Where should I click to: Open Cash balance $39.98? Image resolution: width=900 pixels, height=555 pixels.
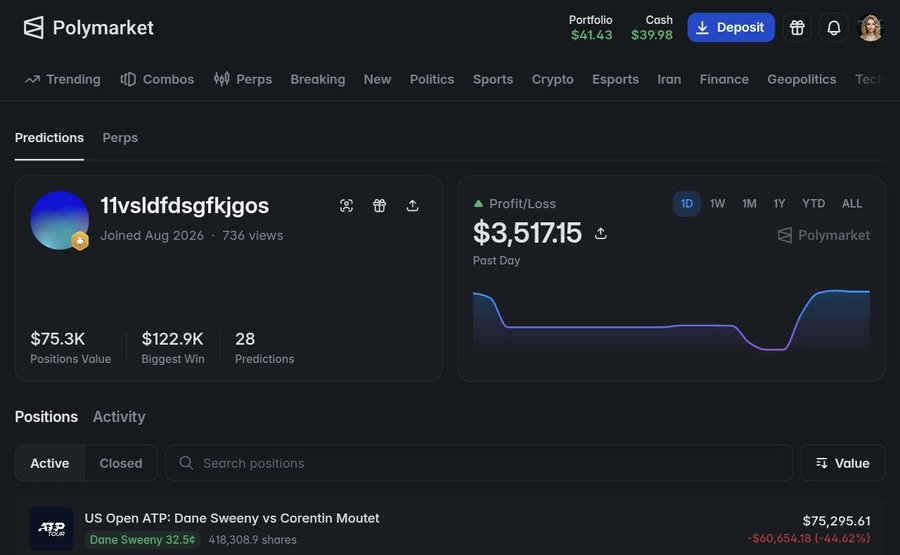point(651,28)
